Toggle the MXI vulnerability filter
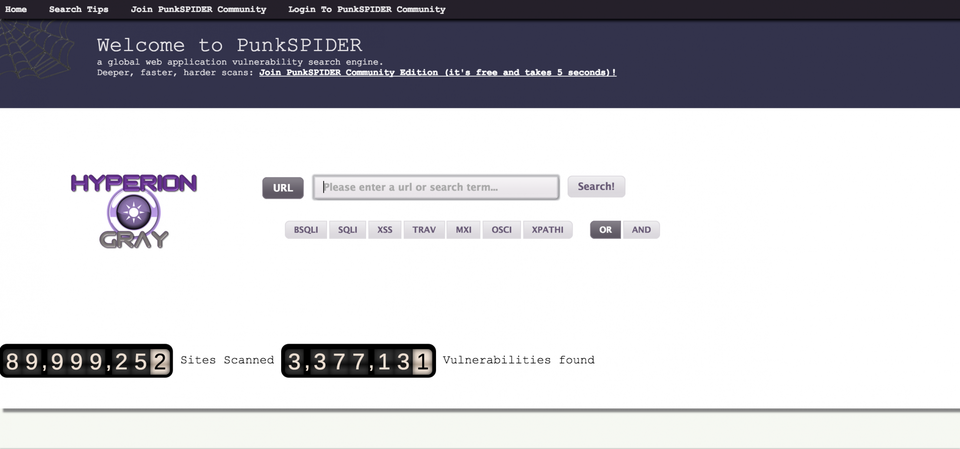Viewport: 960px width, 449px height. [x=463, y=230]
